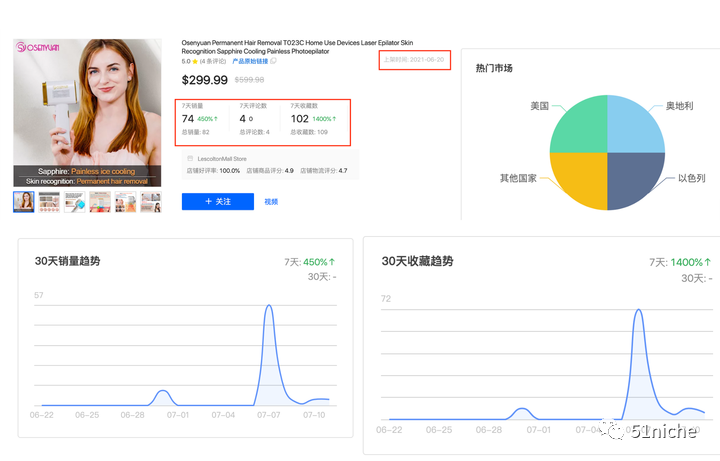The width and height of the screenshot is (720, 461).
Task: Click the 总销量: 82 text
Action: pos(196,132)
